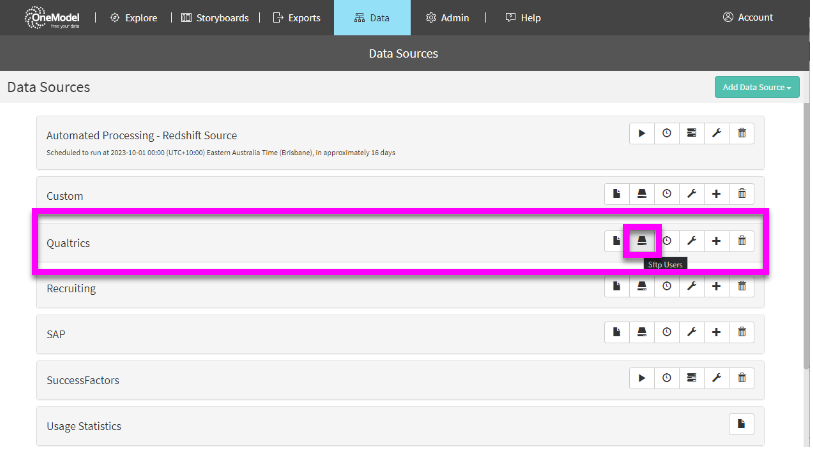
Task: Open schedule clock for Automated Processing
Action: click(x=666, y=133)
